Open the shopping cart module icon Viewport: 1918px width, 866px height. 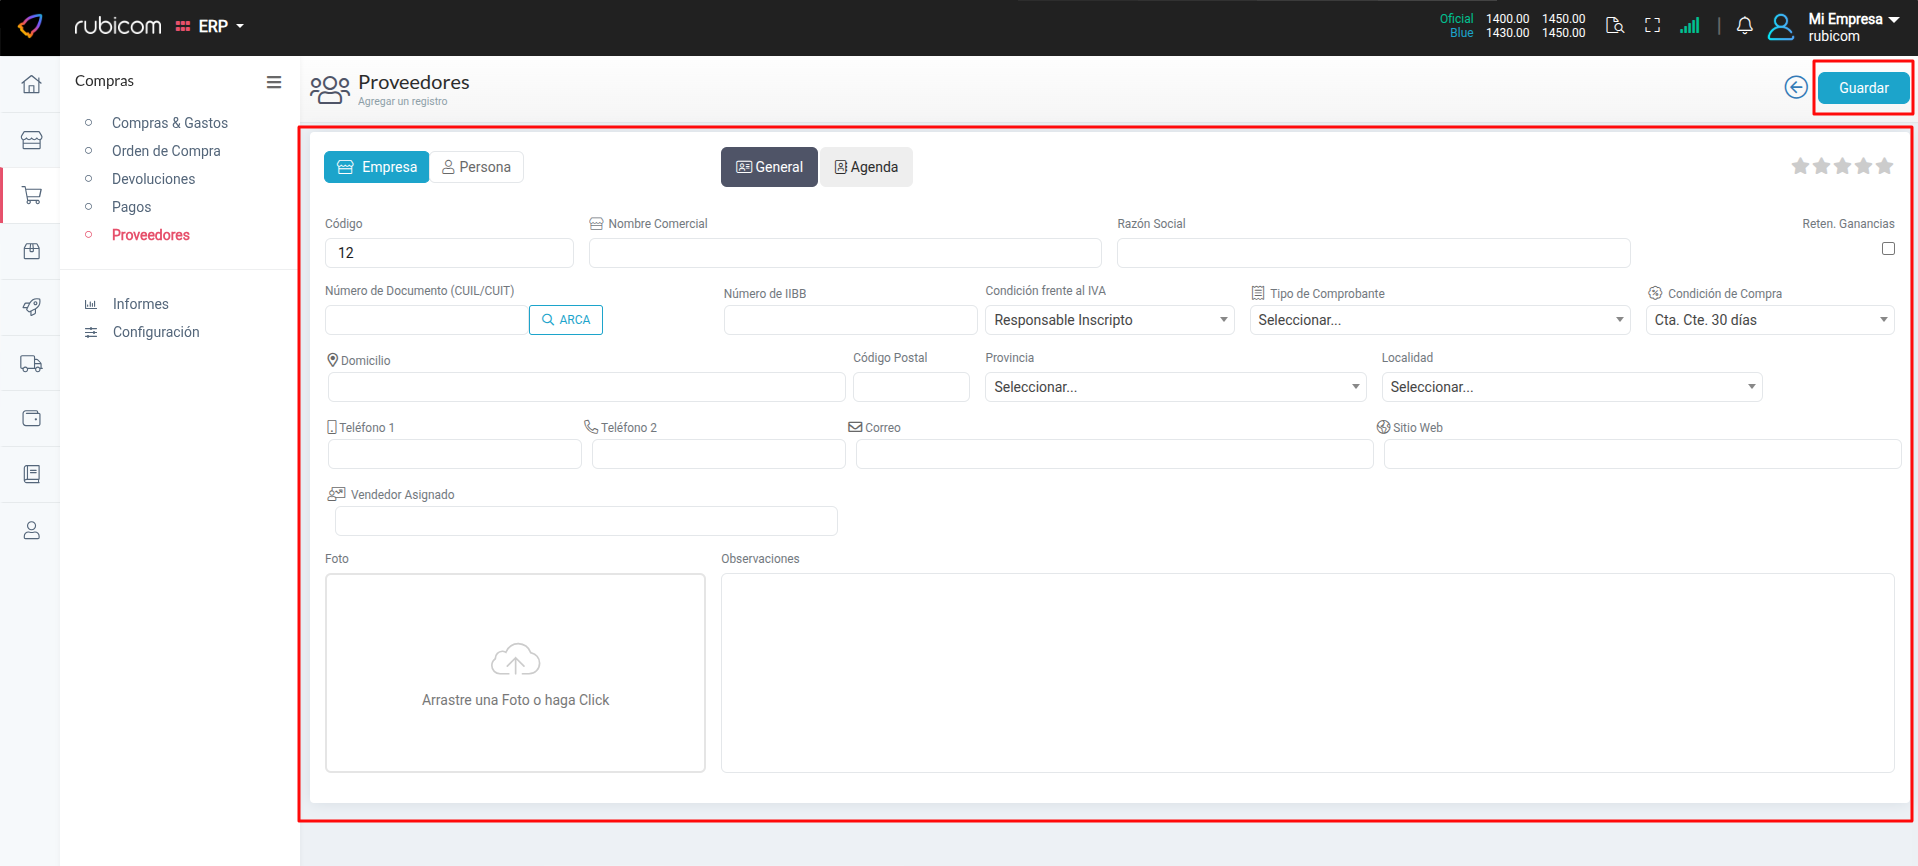tap(31, 195)
